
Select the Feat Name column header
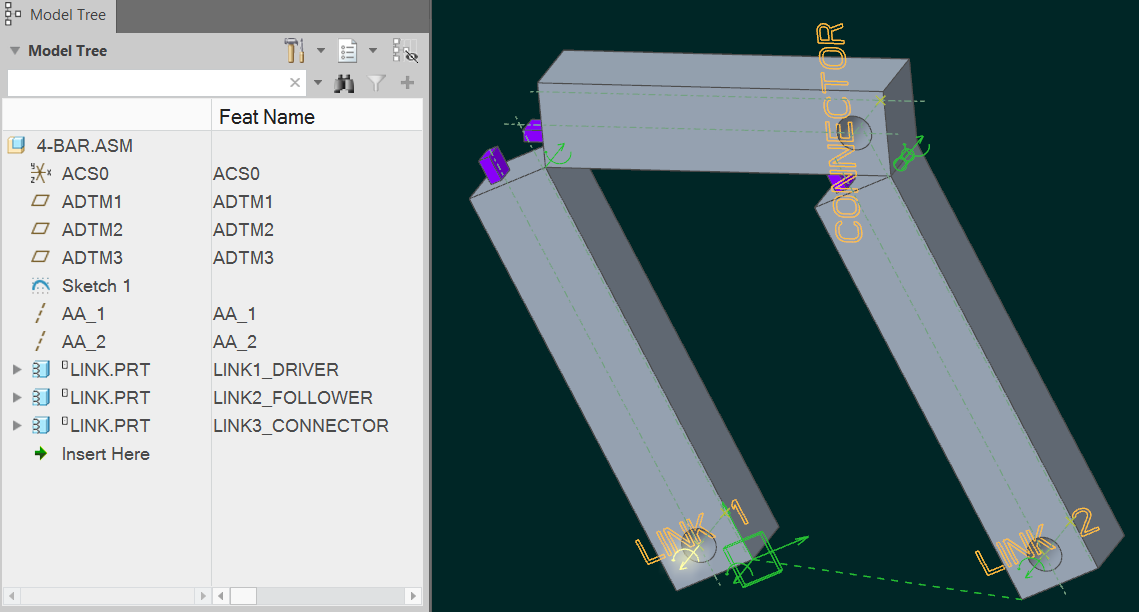click(x=265, y=116)
